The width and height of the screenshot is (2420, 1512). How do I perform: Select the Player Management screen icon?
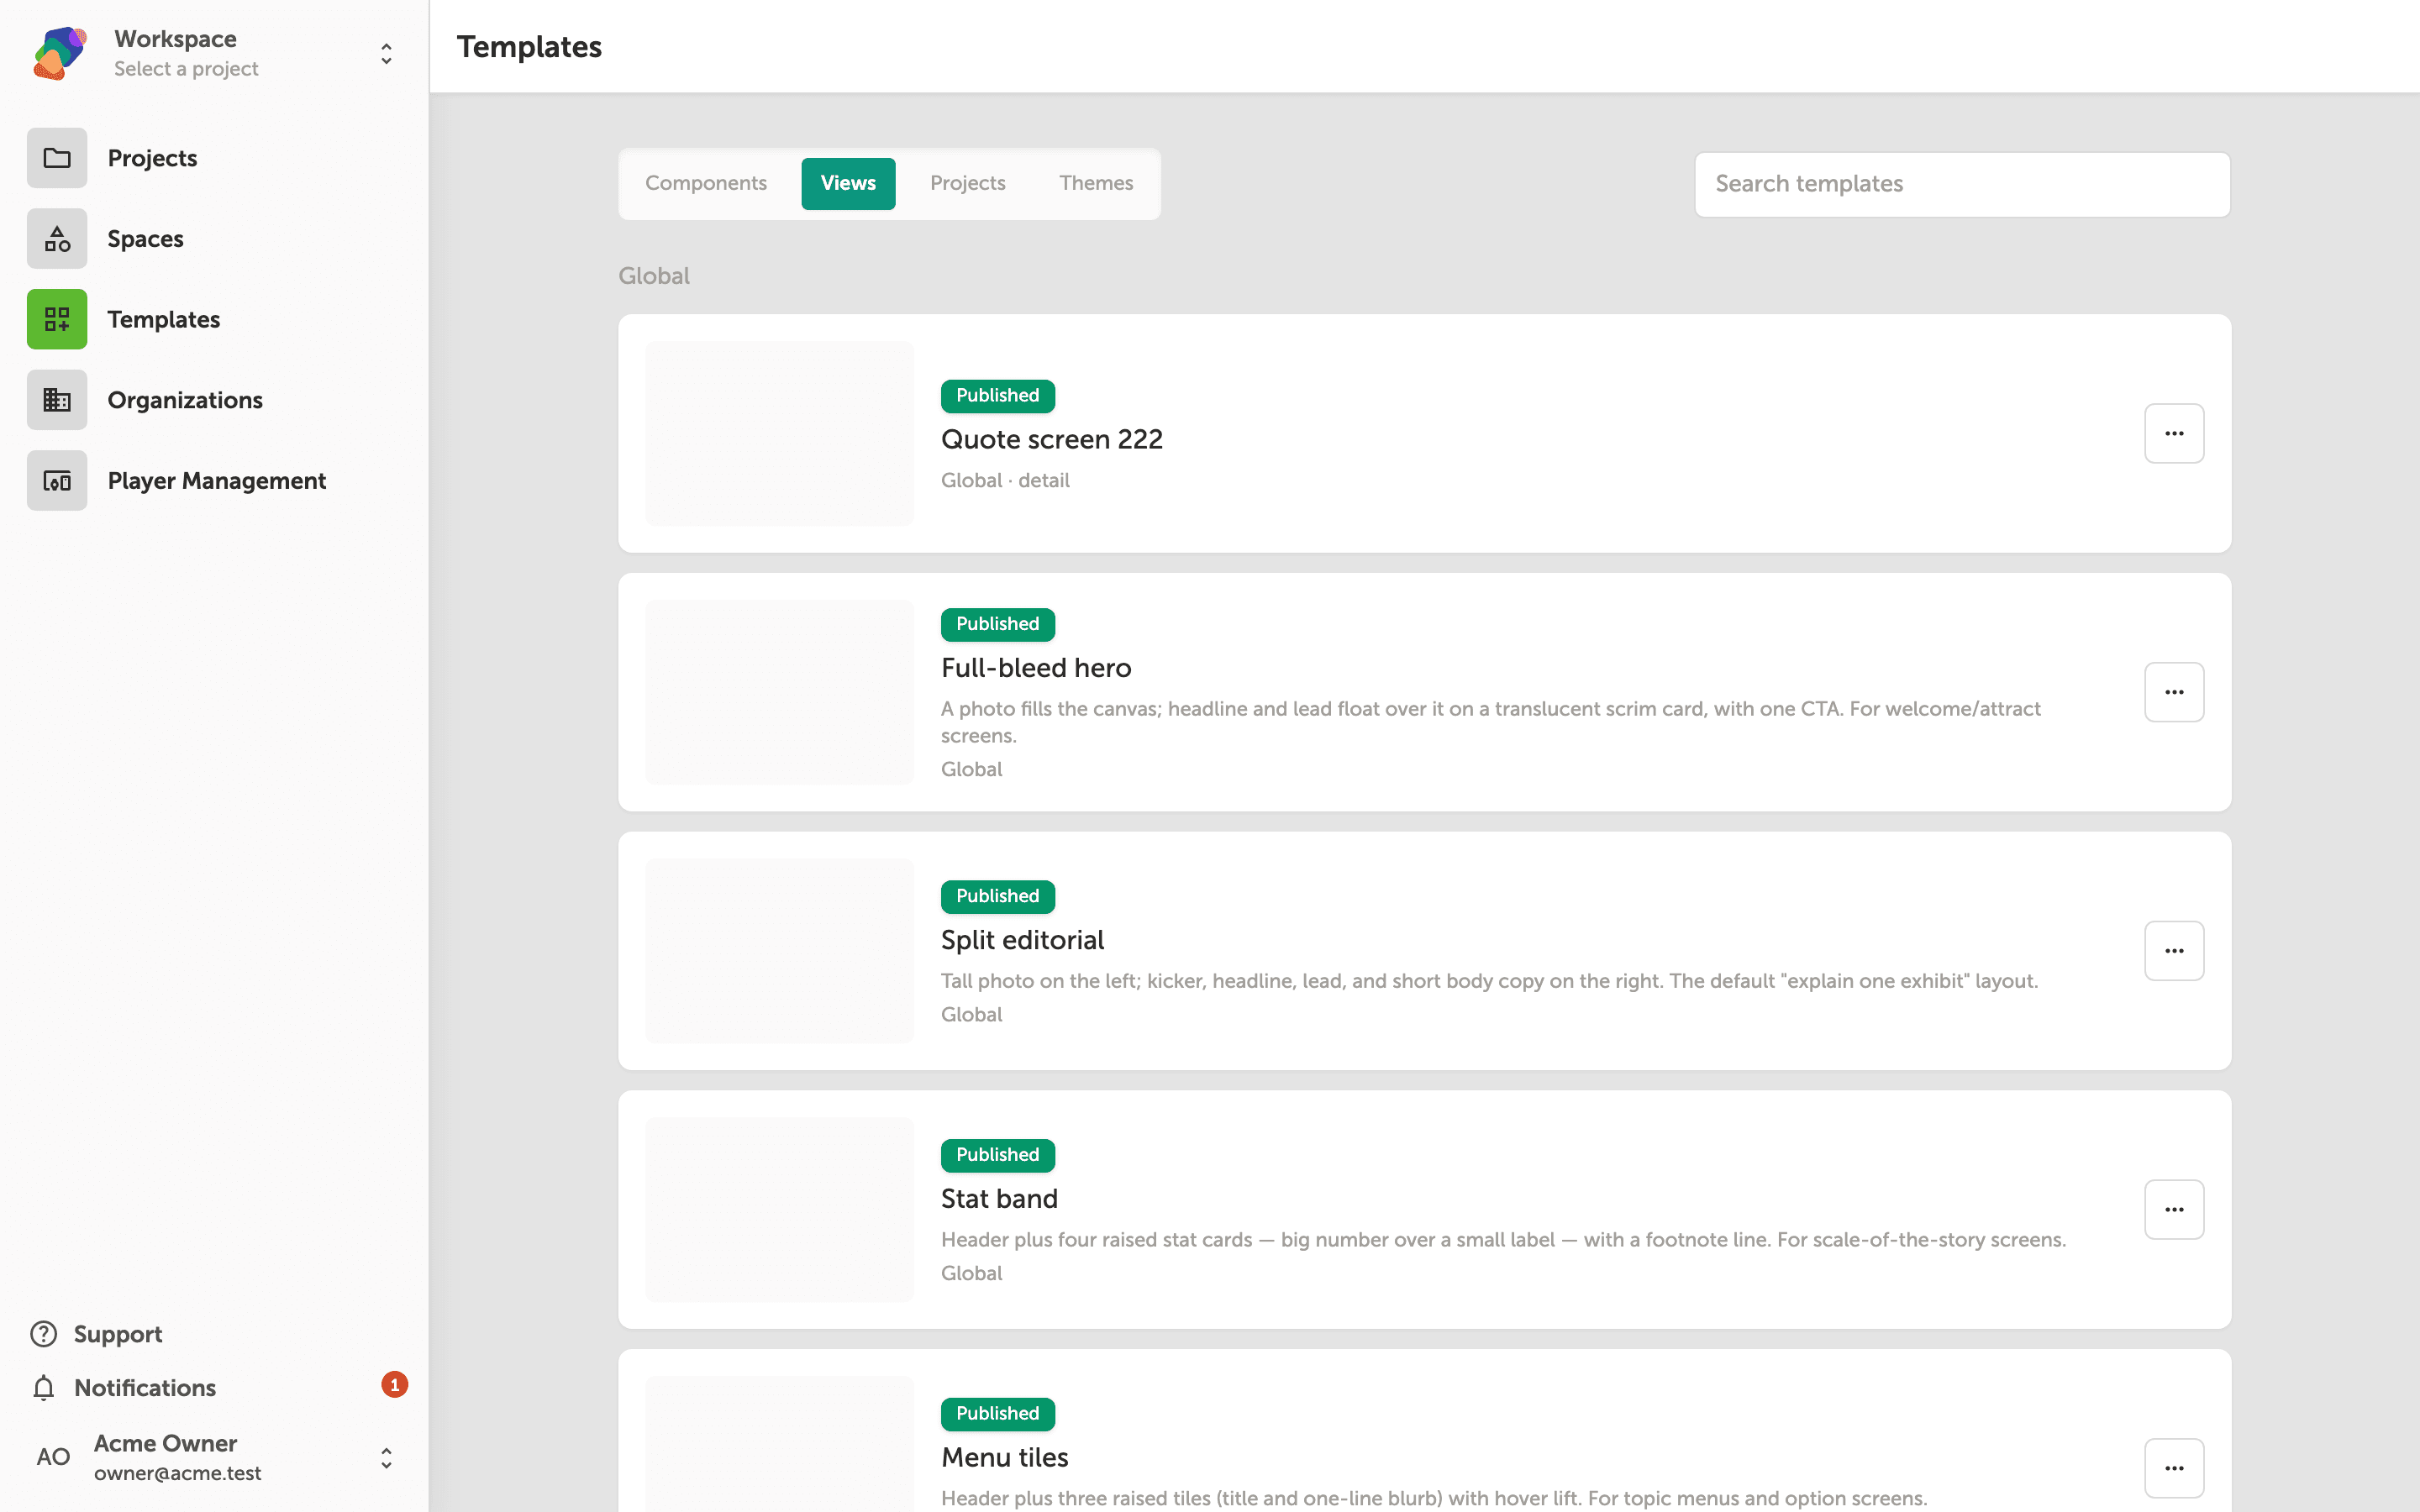point(57,481)
